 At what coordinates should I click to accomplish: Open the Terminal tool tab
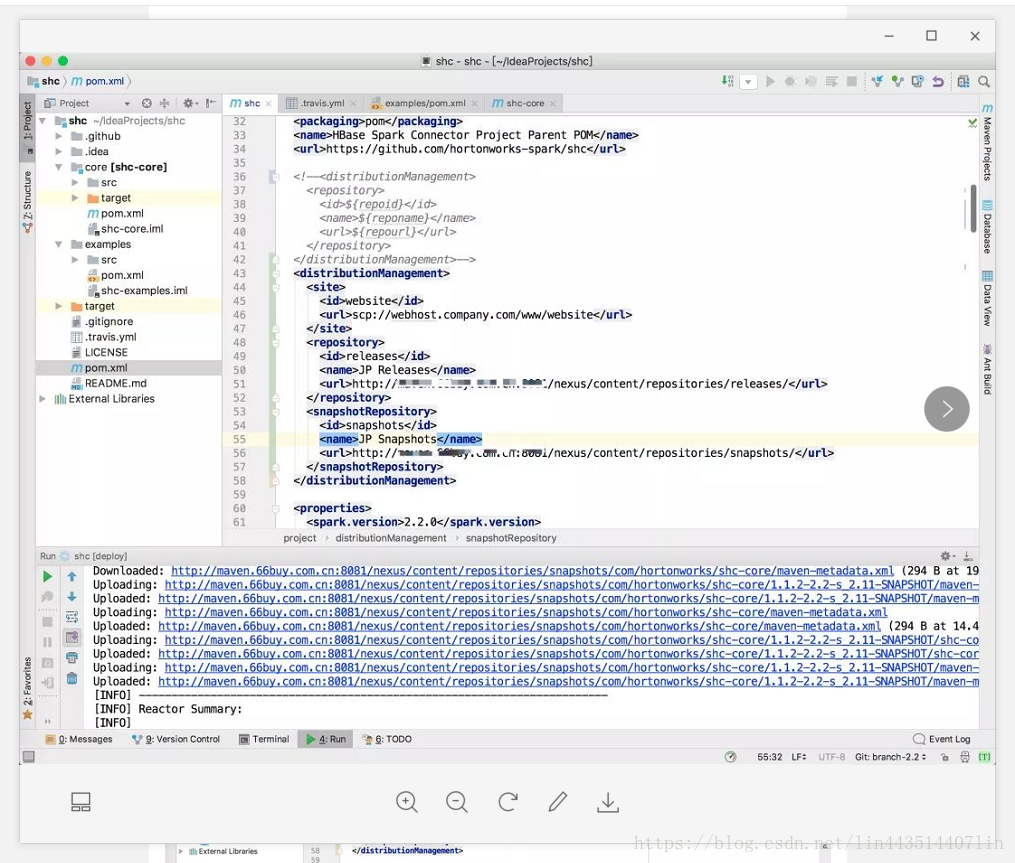264,739
